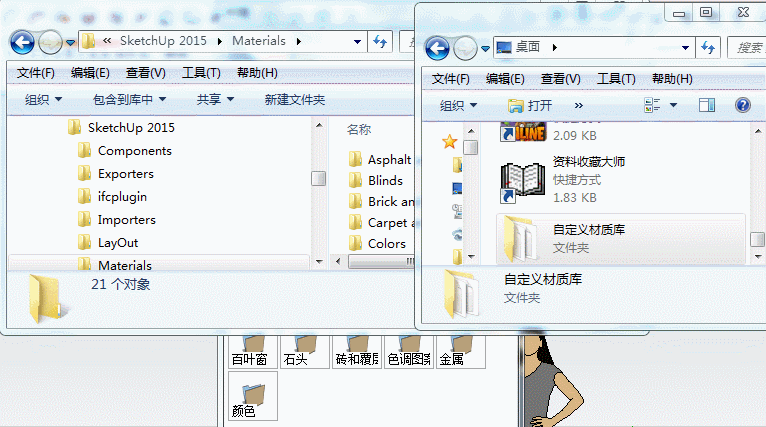Open recent pages dropdown in desktop window

click(x=485, y=49)
